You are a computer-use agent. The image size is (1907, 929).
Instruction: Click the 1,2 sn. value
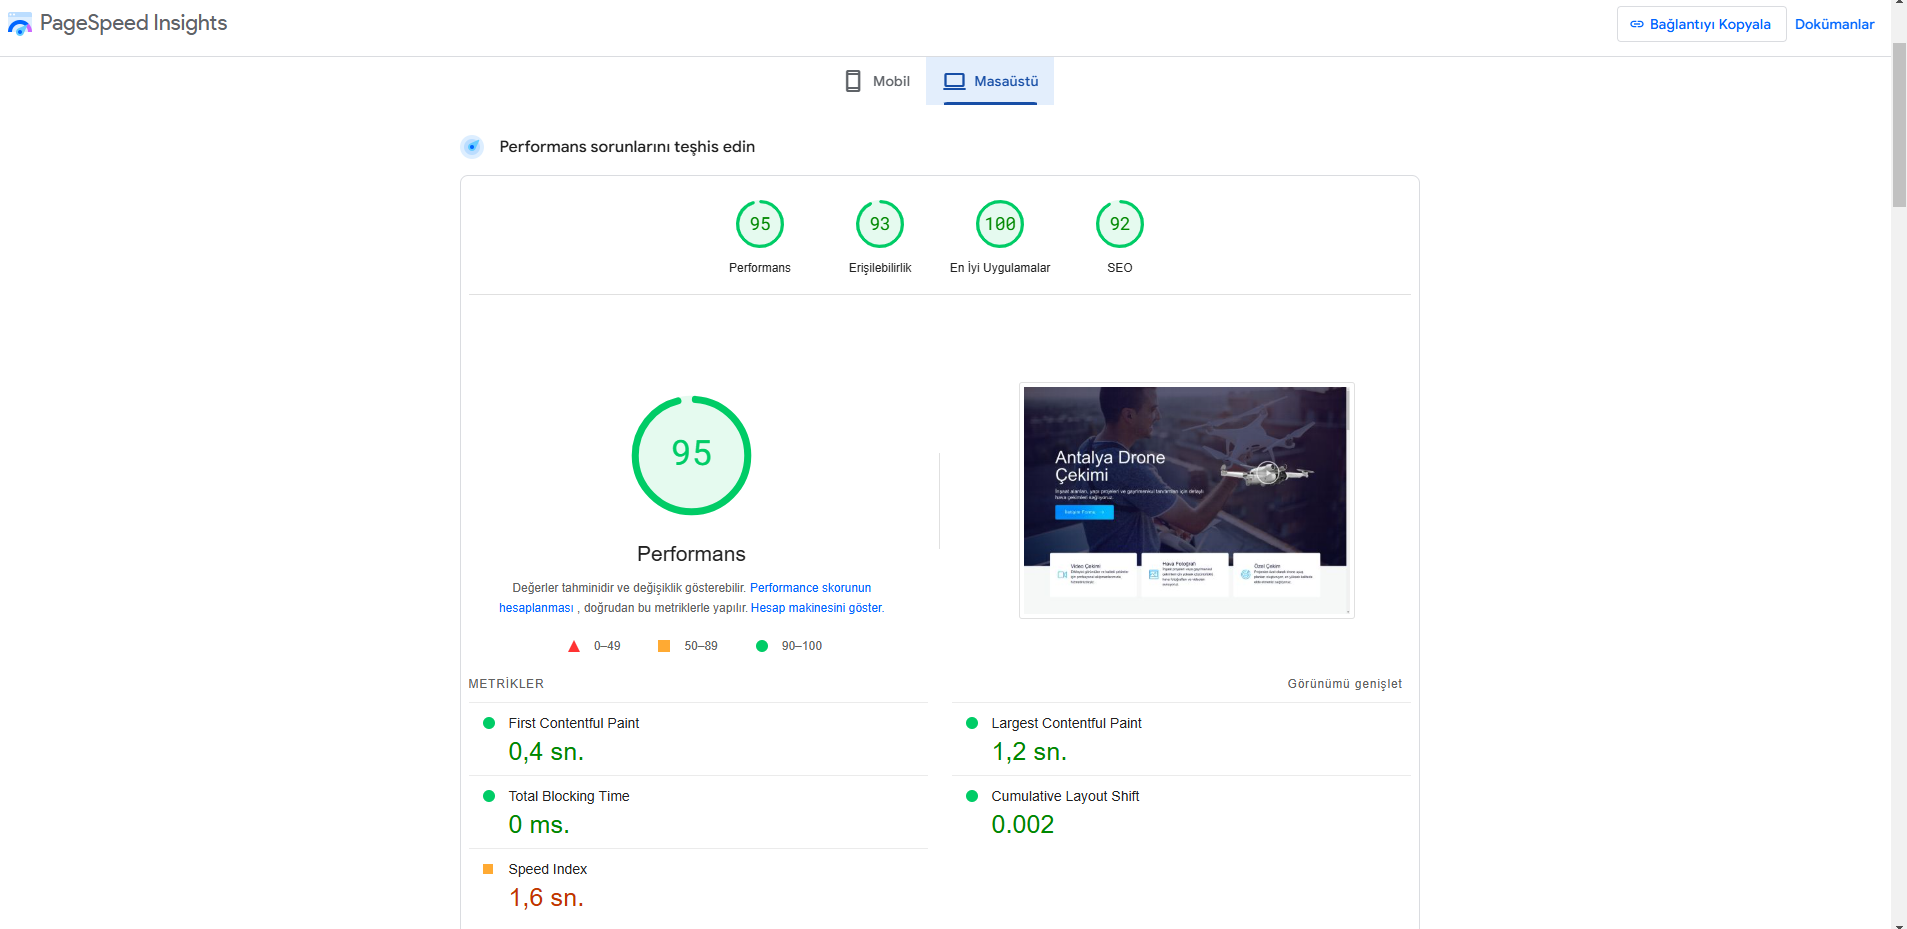pyautogui.click(x=1029, y=752)
